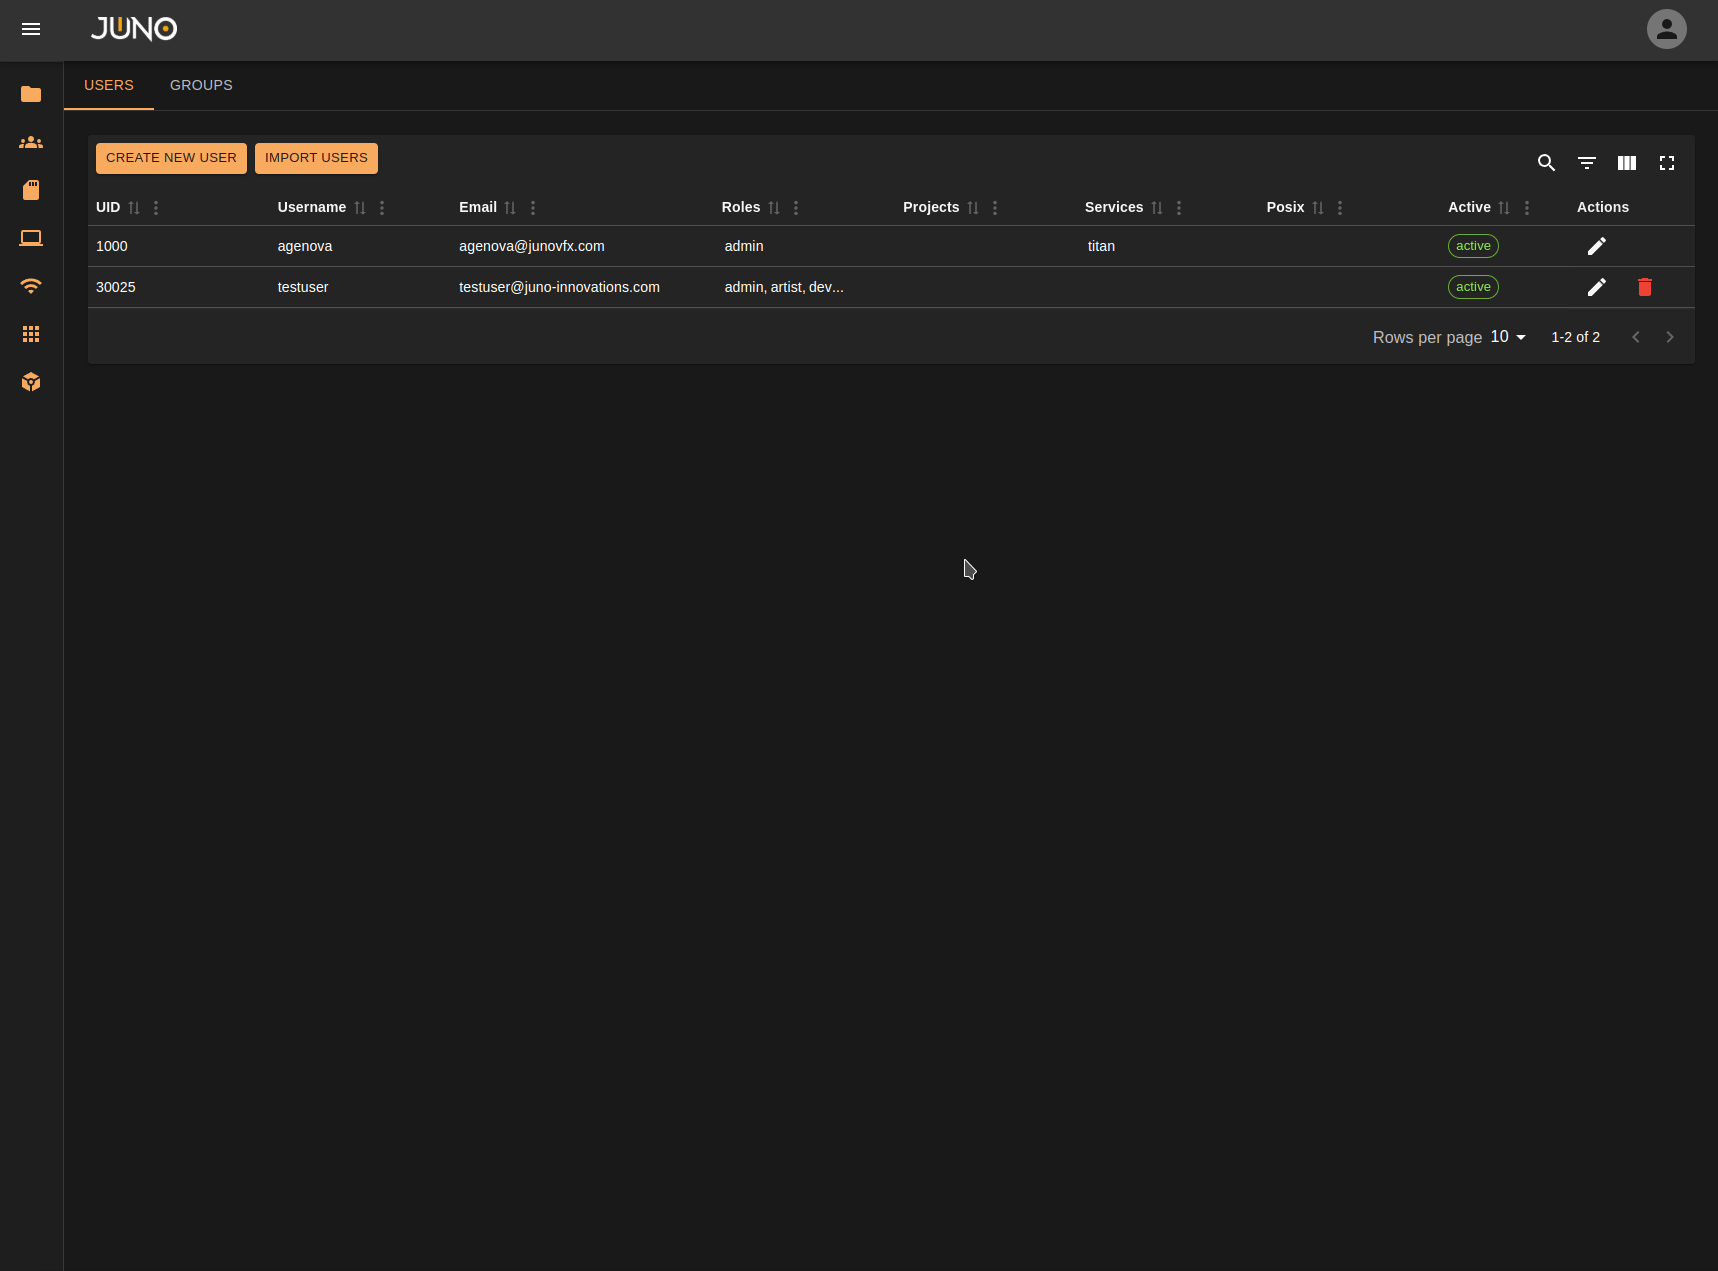Select the Users tab
The image size is (1718, 1271).
tap(108, 86)
